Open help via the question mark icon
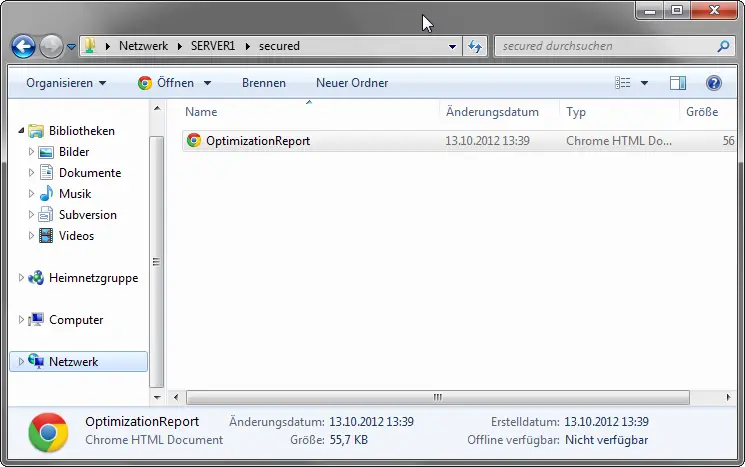This screenshot has height=467, width=745. (714, 83)
